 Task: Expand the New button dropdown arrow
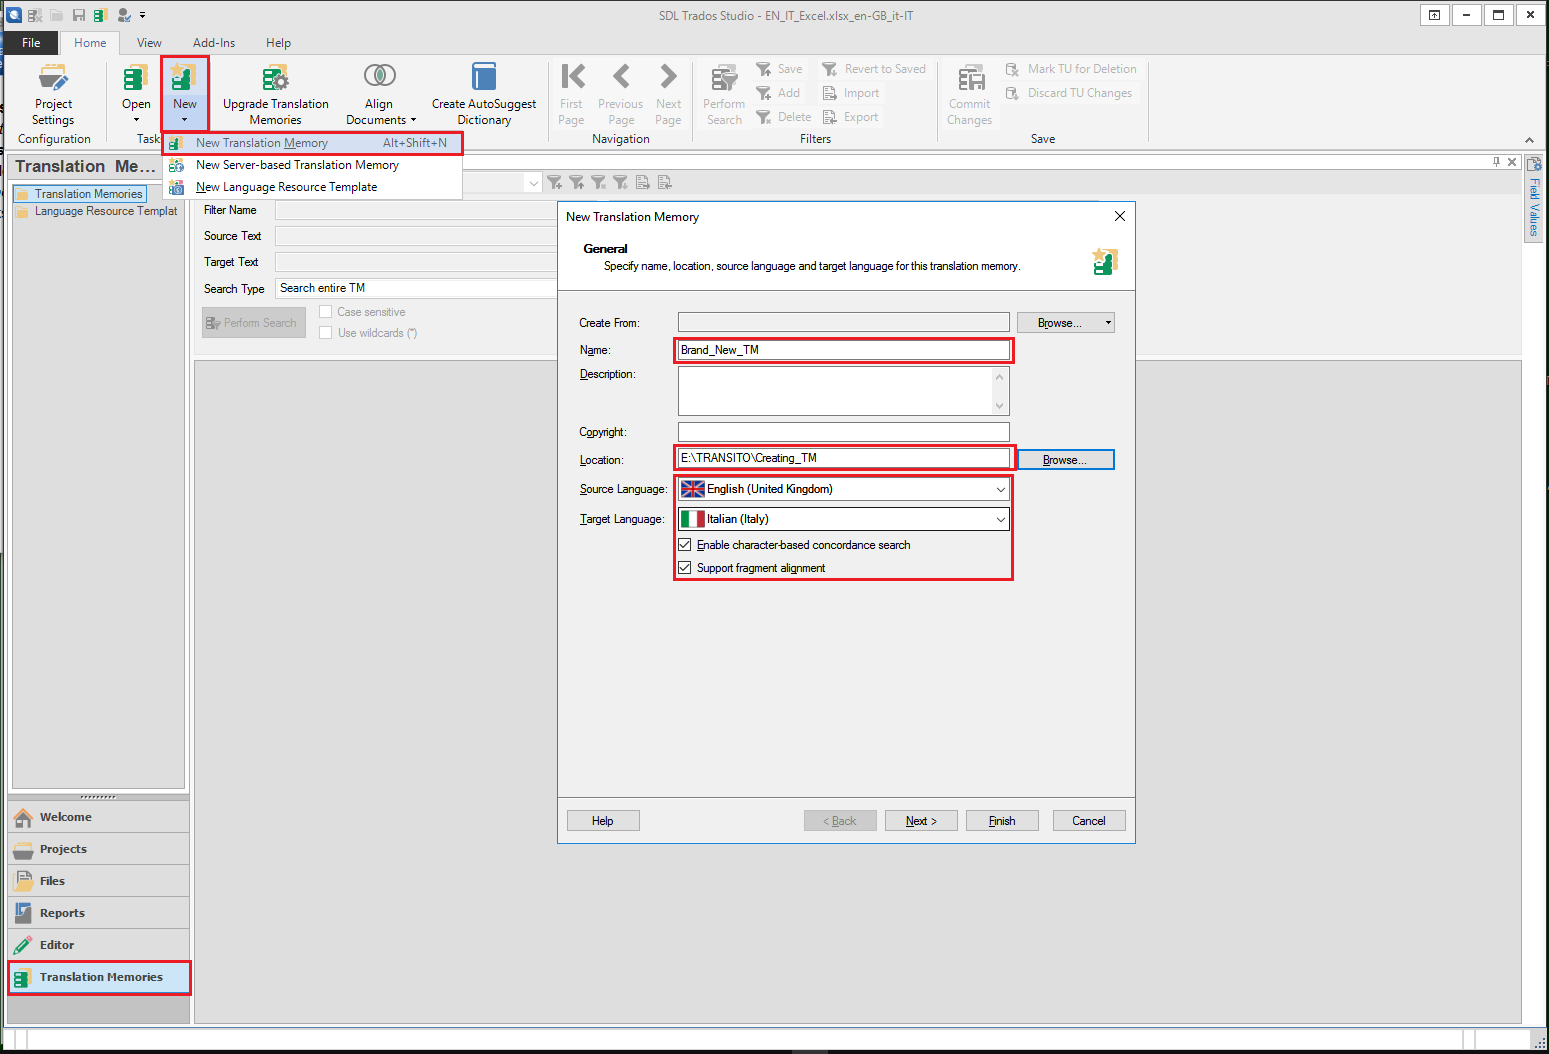pyautogui.click(x=185, y=120)
